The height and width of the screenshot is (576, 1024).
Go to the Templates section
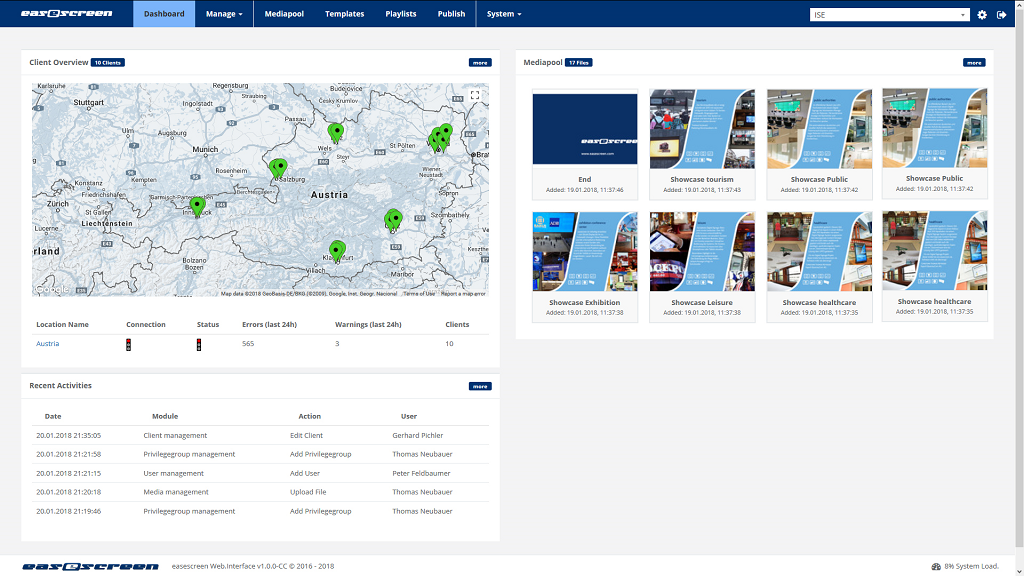coord(344,14)
